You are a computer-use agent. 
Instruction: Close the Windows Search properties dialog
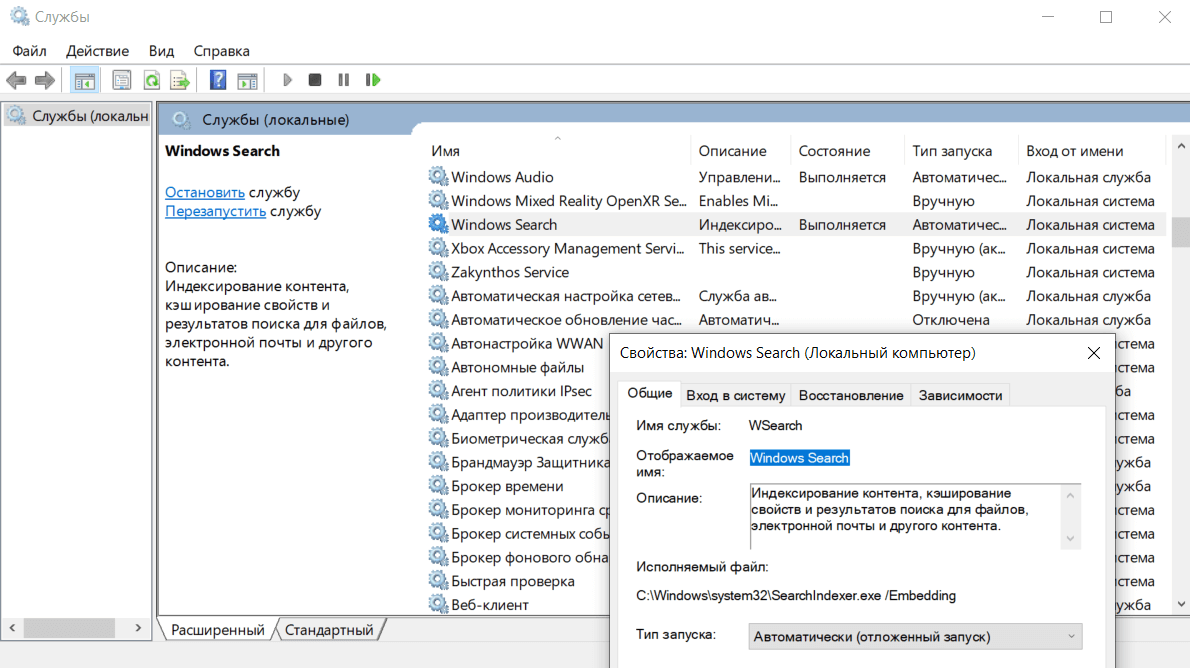click(1094, 353)
